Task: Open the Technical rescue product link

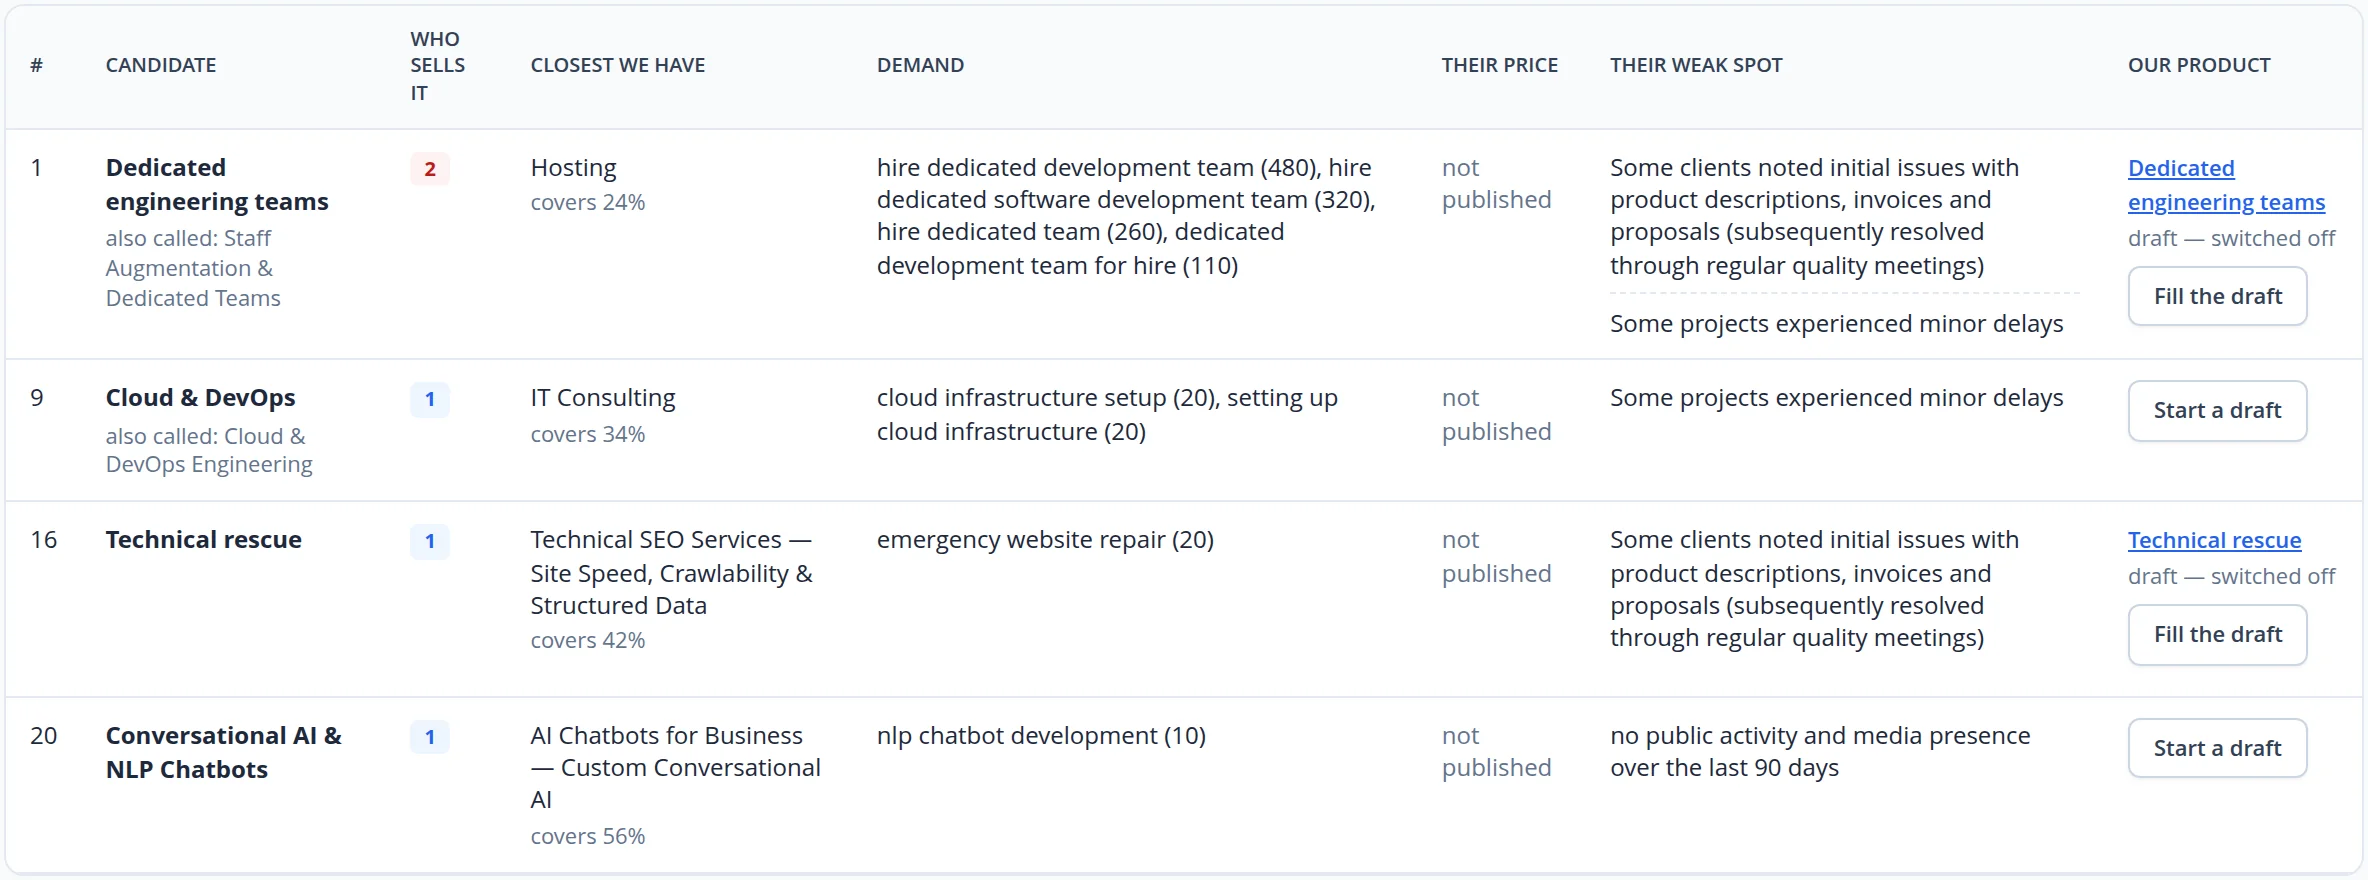Action: coord(2214,540)
